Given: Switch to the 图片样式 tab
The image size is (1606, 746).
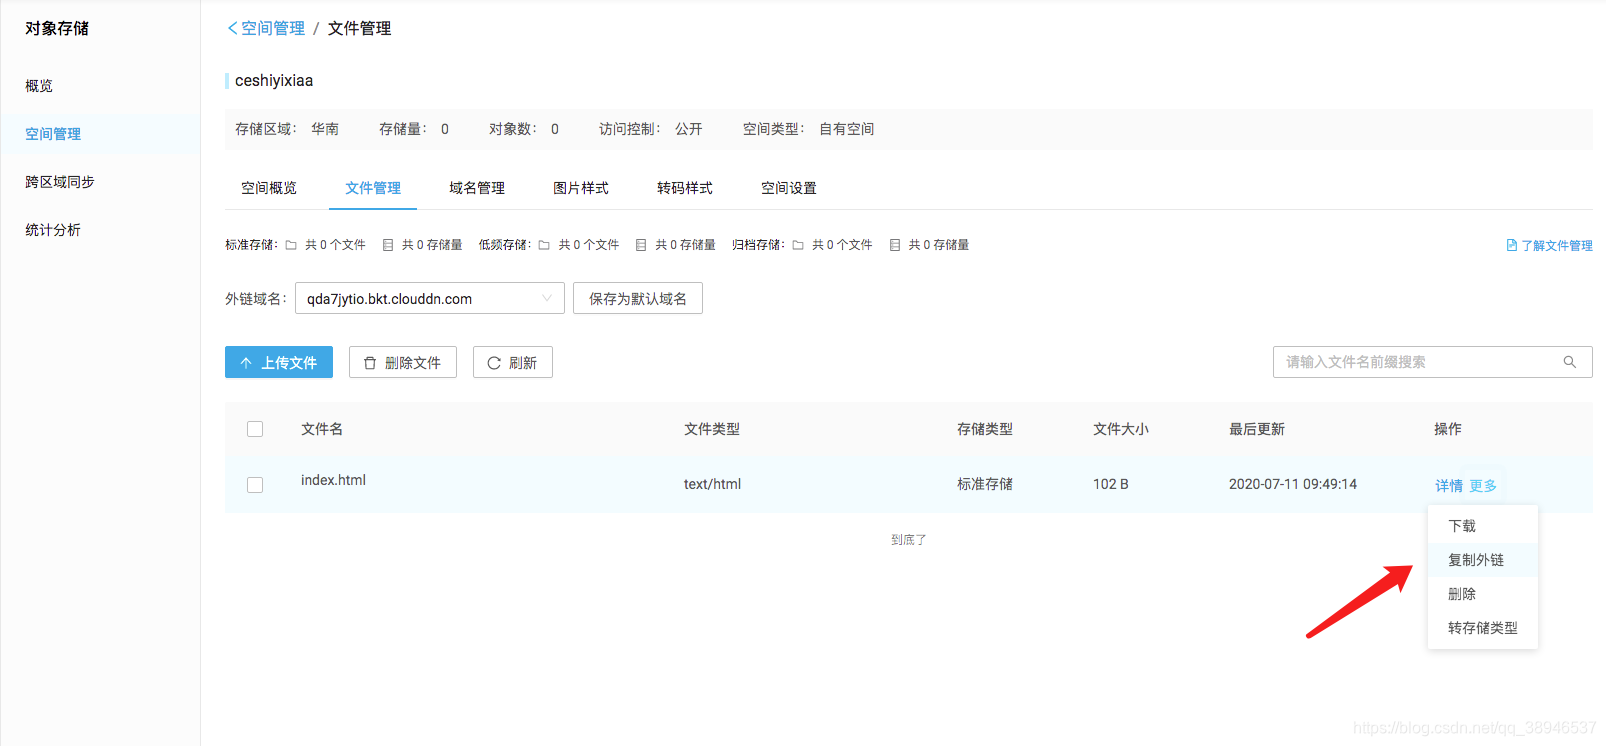Looking at the screenshot, I should (581, 188).
